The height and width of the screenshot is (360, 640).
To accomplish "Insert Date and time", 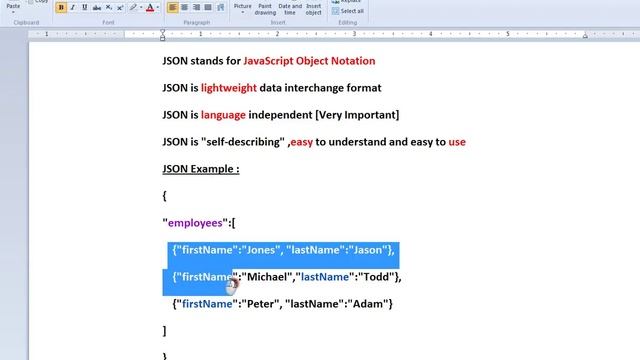I will pyautogui.click(x=290, y=9).
